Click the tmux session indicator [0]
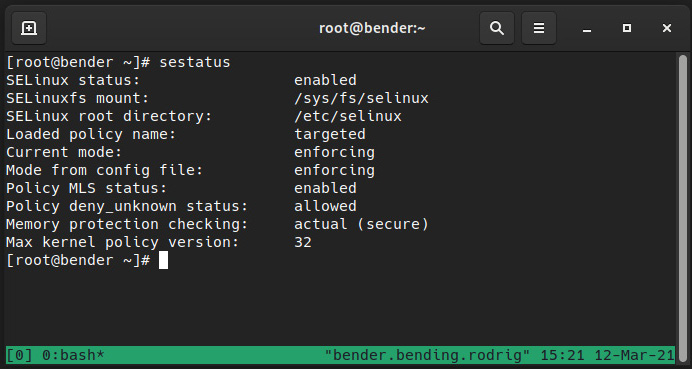The image size is (692, 369). [x=19, y=354]
